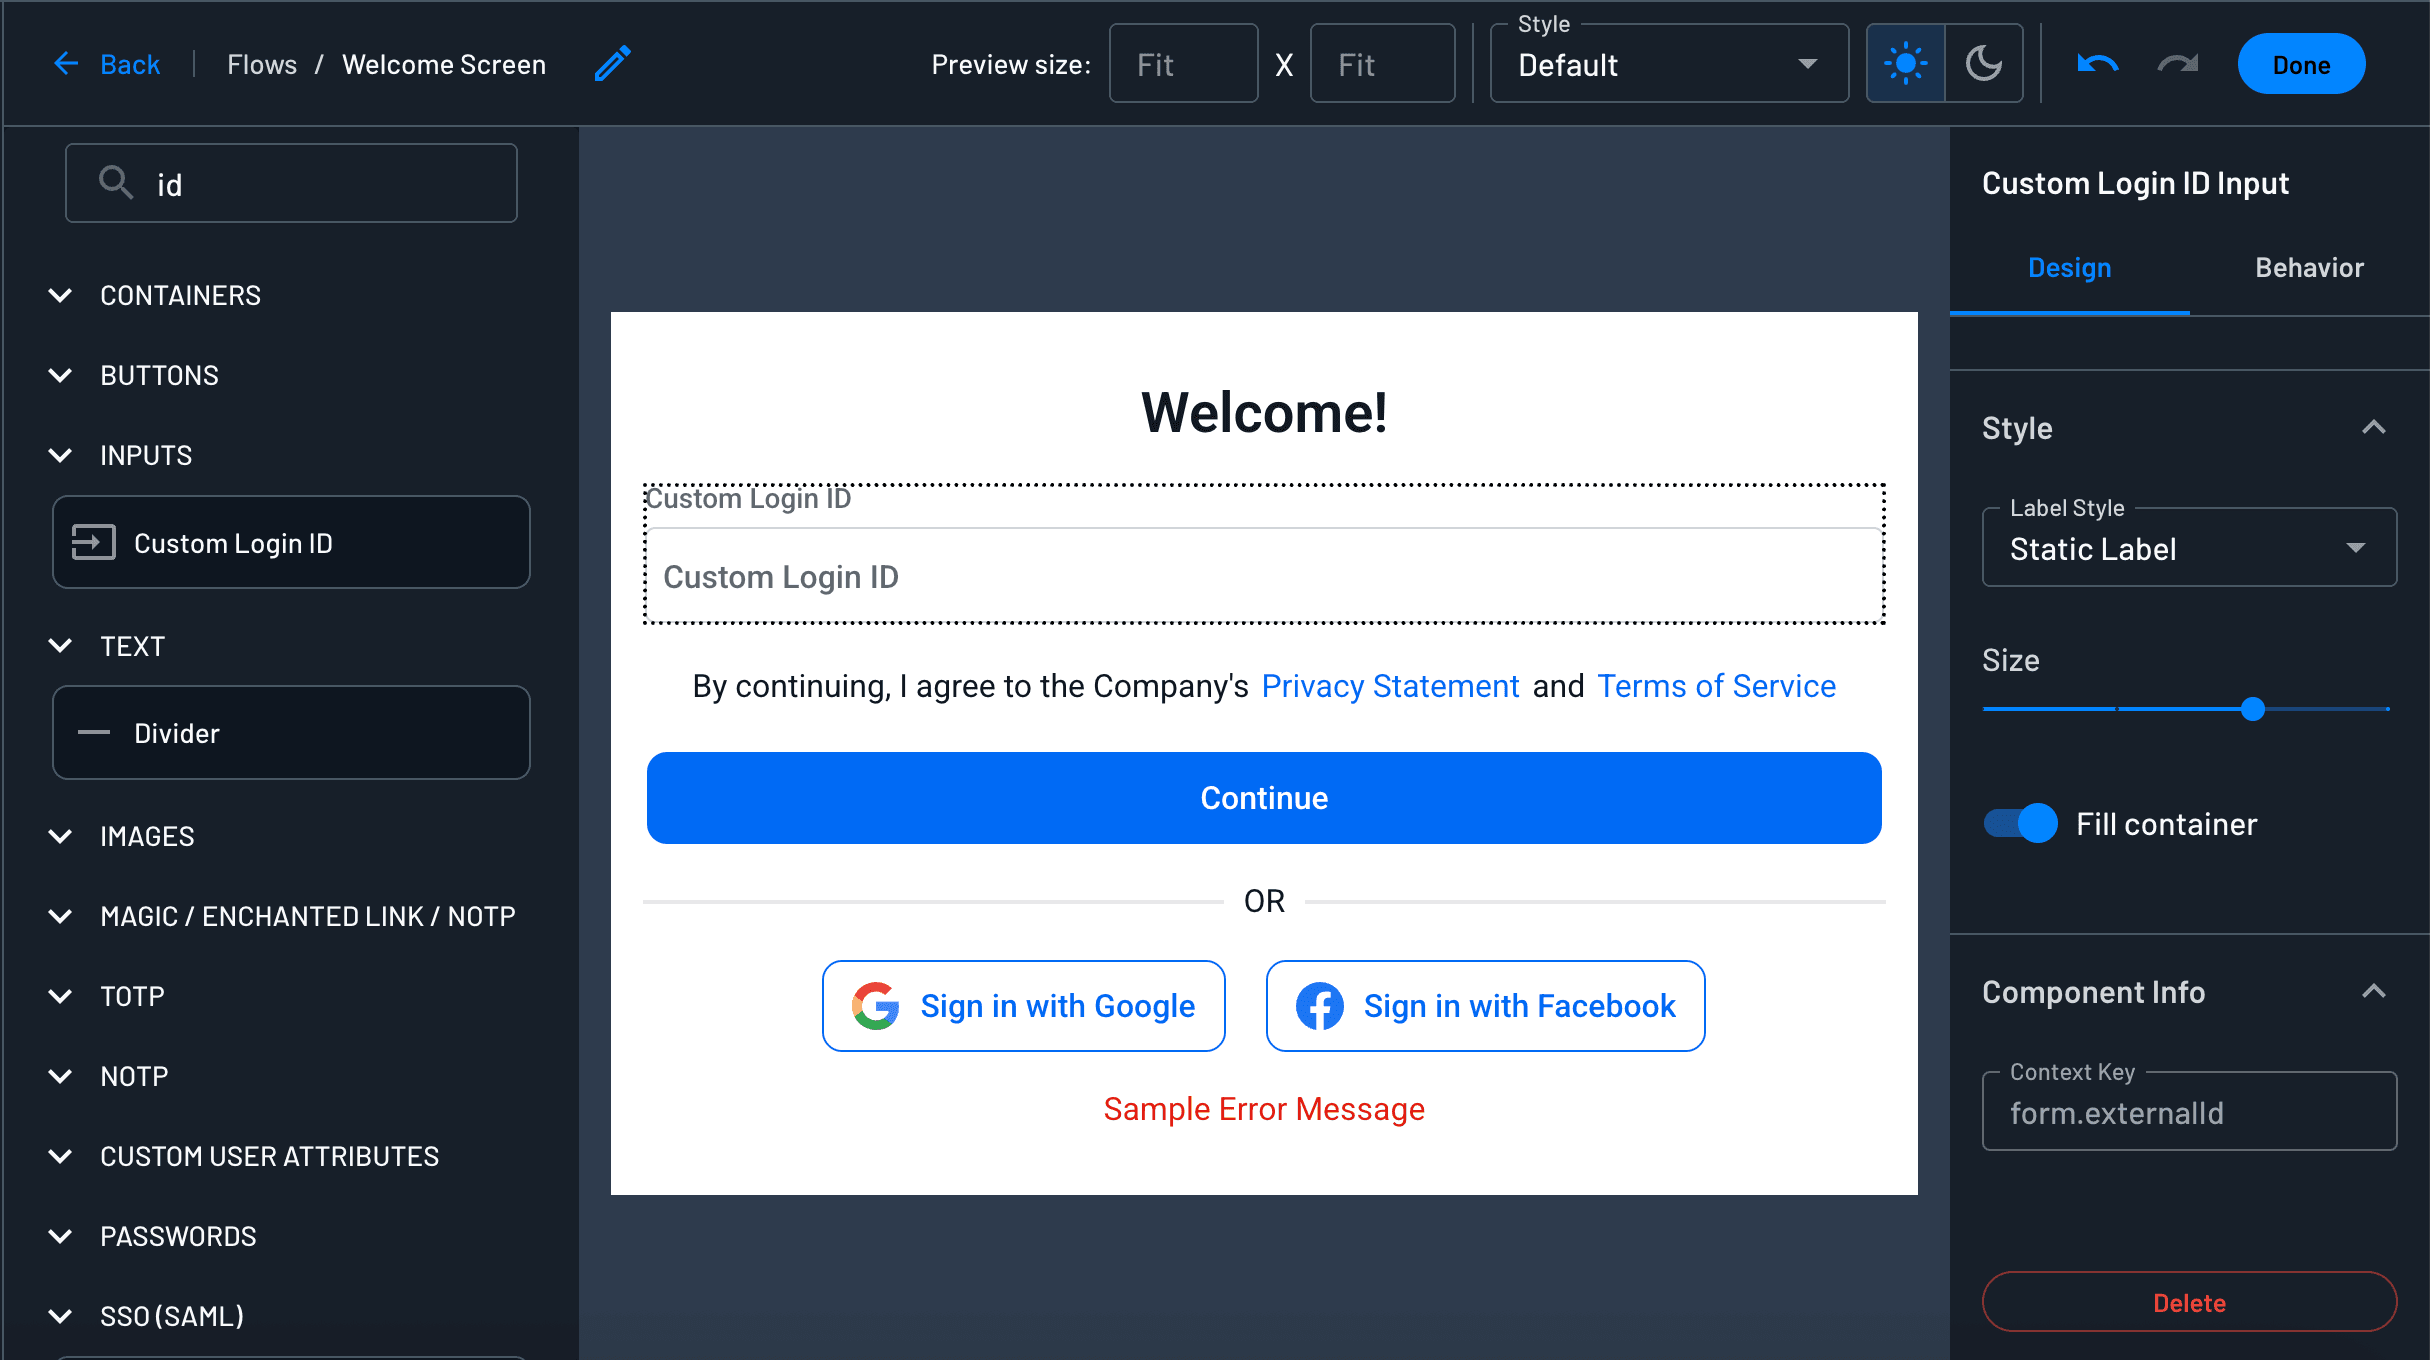
Task: Switch preview to light mode
Action: pyautogui.click(x=1906, y=62)
